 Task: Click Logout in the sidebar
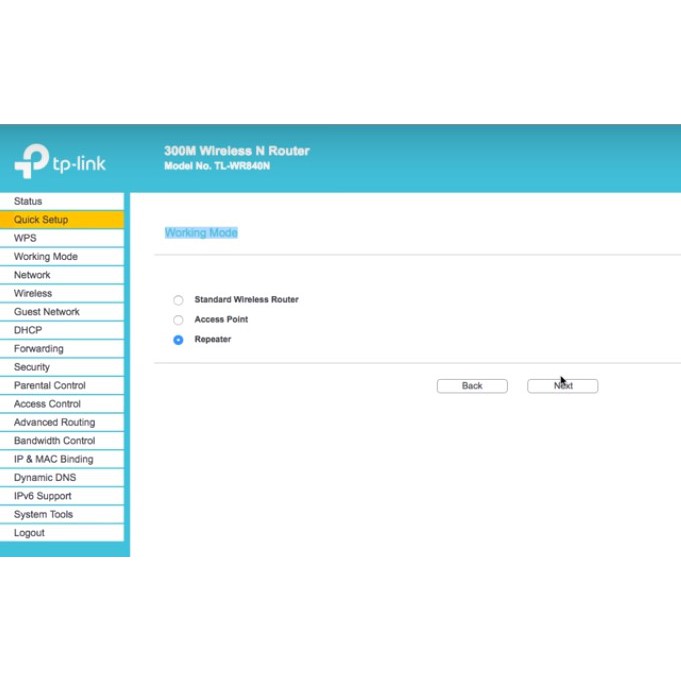(29, 533)
